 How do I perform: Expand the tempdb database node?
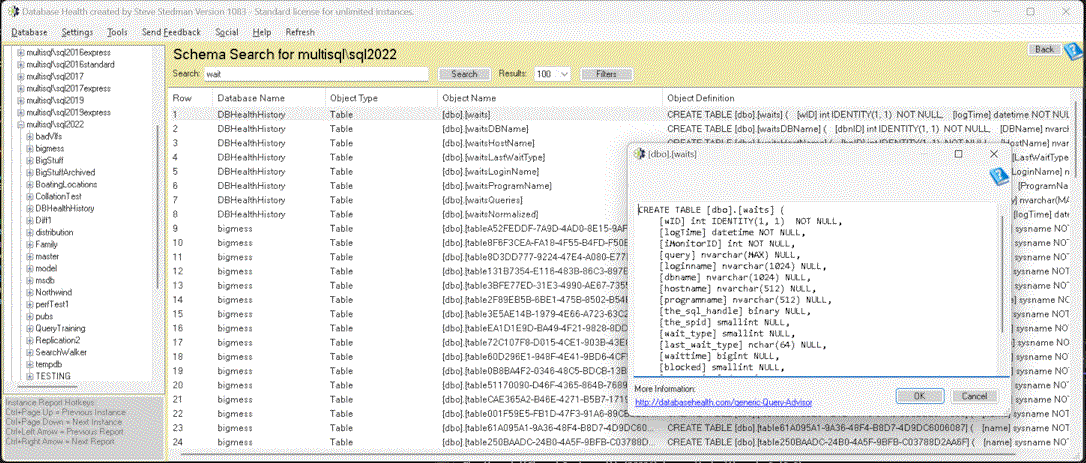30,363
